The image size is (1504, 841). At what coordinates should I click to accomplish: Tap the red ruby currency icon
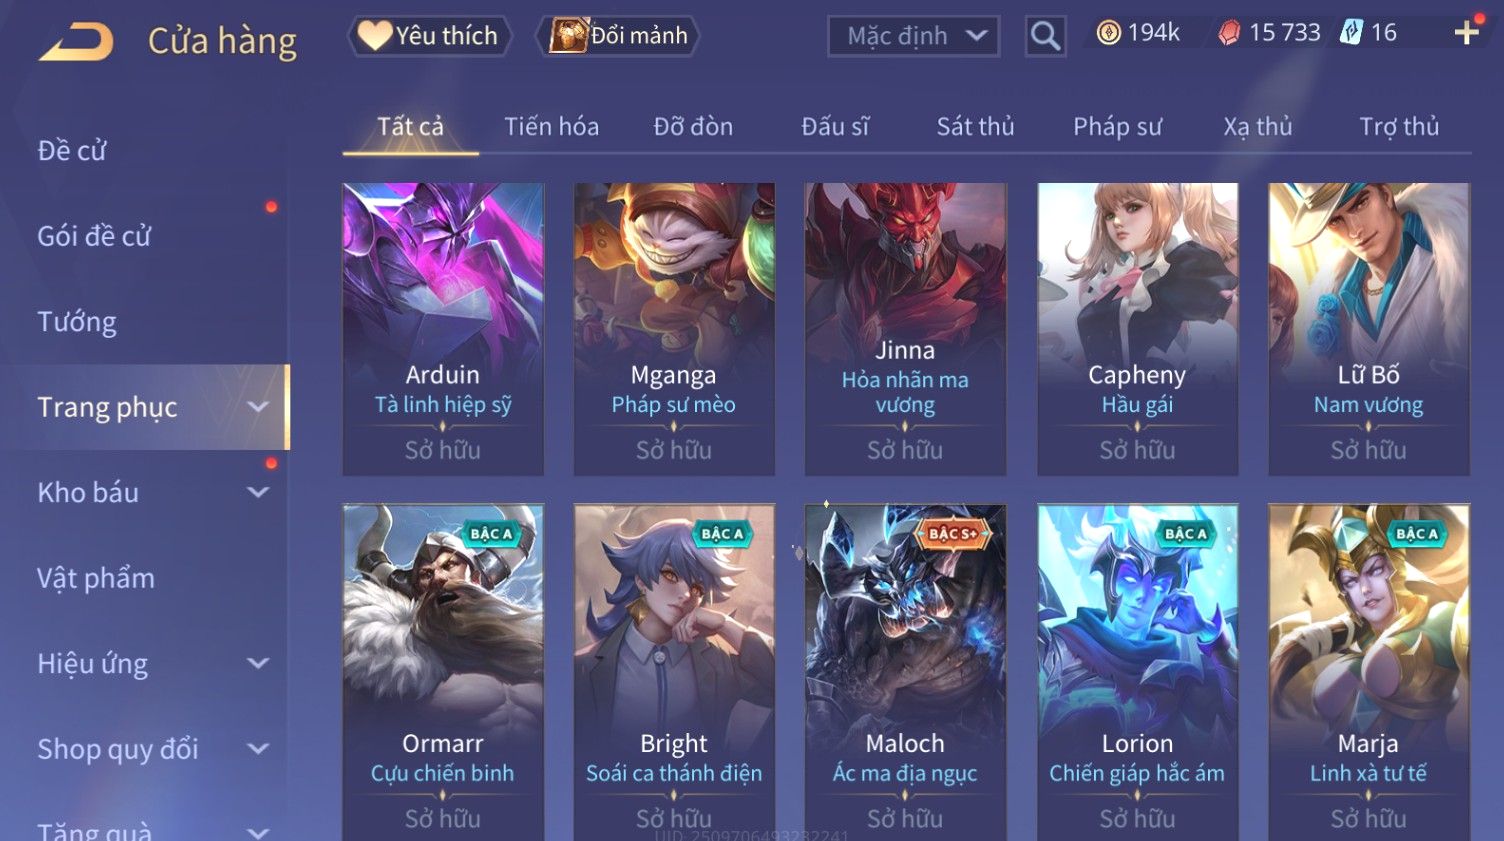[1229, 33]
